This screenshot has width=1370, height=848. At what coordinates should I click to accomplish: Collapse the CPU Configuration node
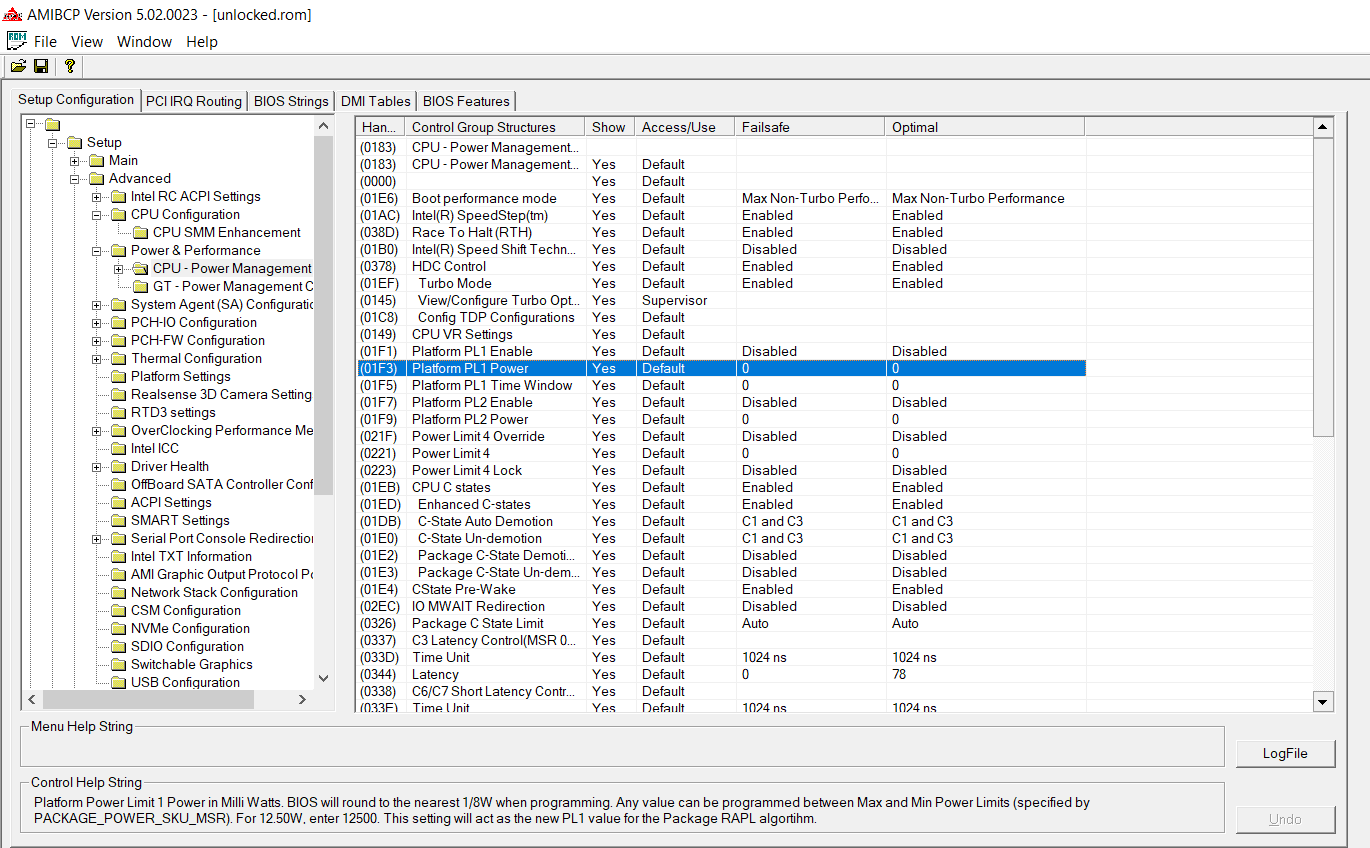point(97,215)
